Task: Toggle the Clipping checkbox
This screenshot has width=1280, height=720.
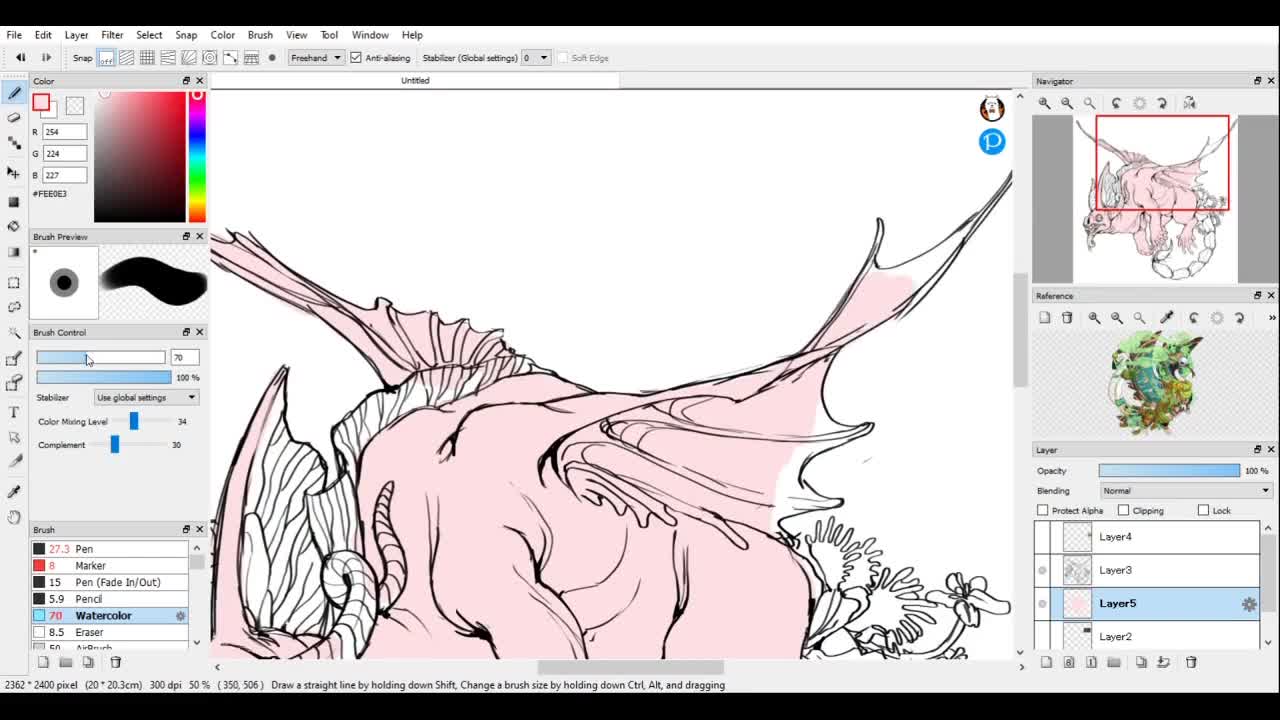Action: 1124,511
